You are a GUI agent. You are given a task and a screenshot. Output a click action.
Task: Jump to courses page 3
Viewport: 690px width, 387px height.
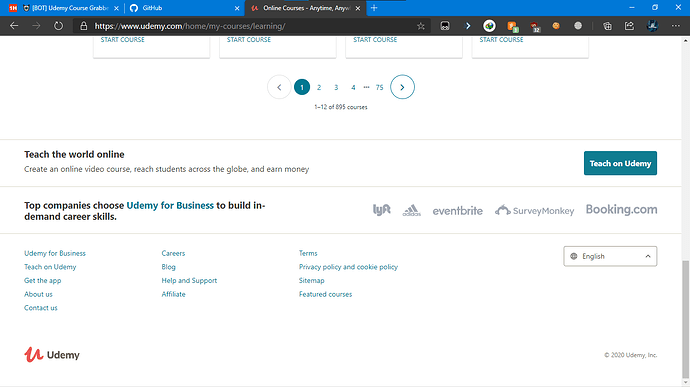click(x=336, y=87)
